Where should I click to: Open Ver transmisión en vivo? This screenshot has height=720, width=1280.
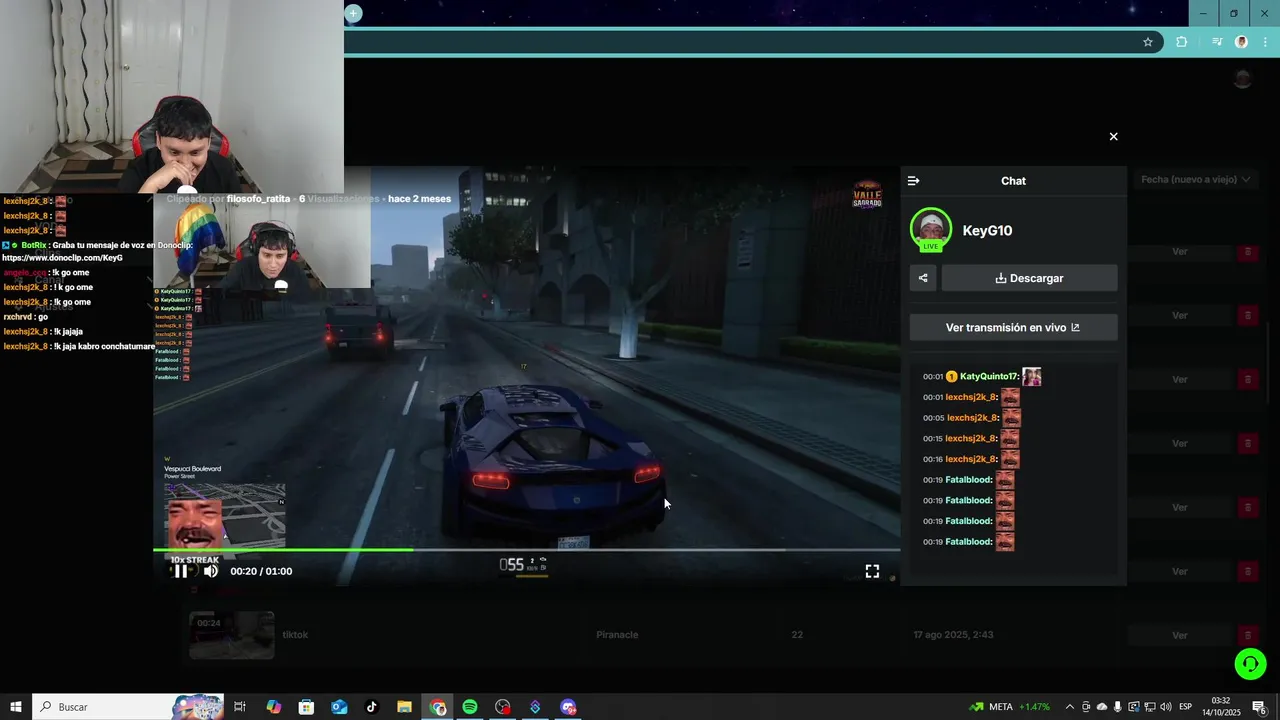coord(1013,327)
